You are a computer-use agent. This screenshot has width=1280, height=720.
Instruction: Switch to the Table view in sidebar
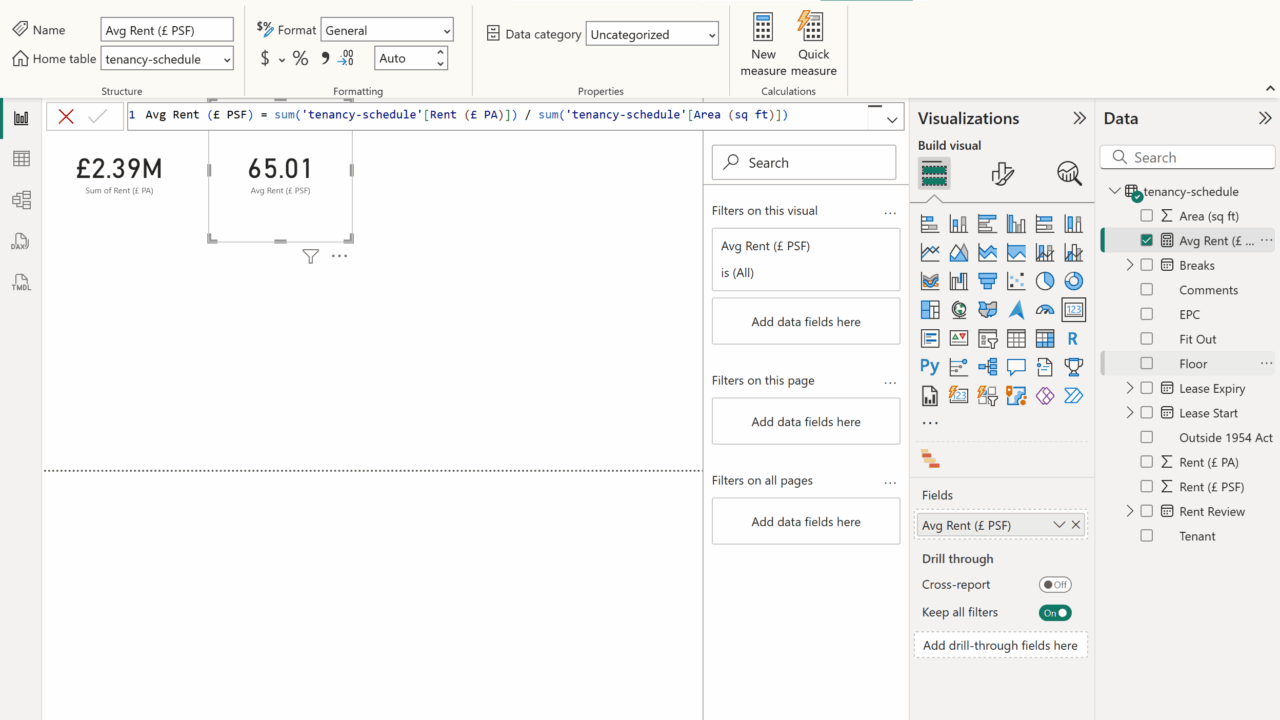tap(21, 159)
